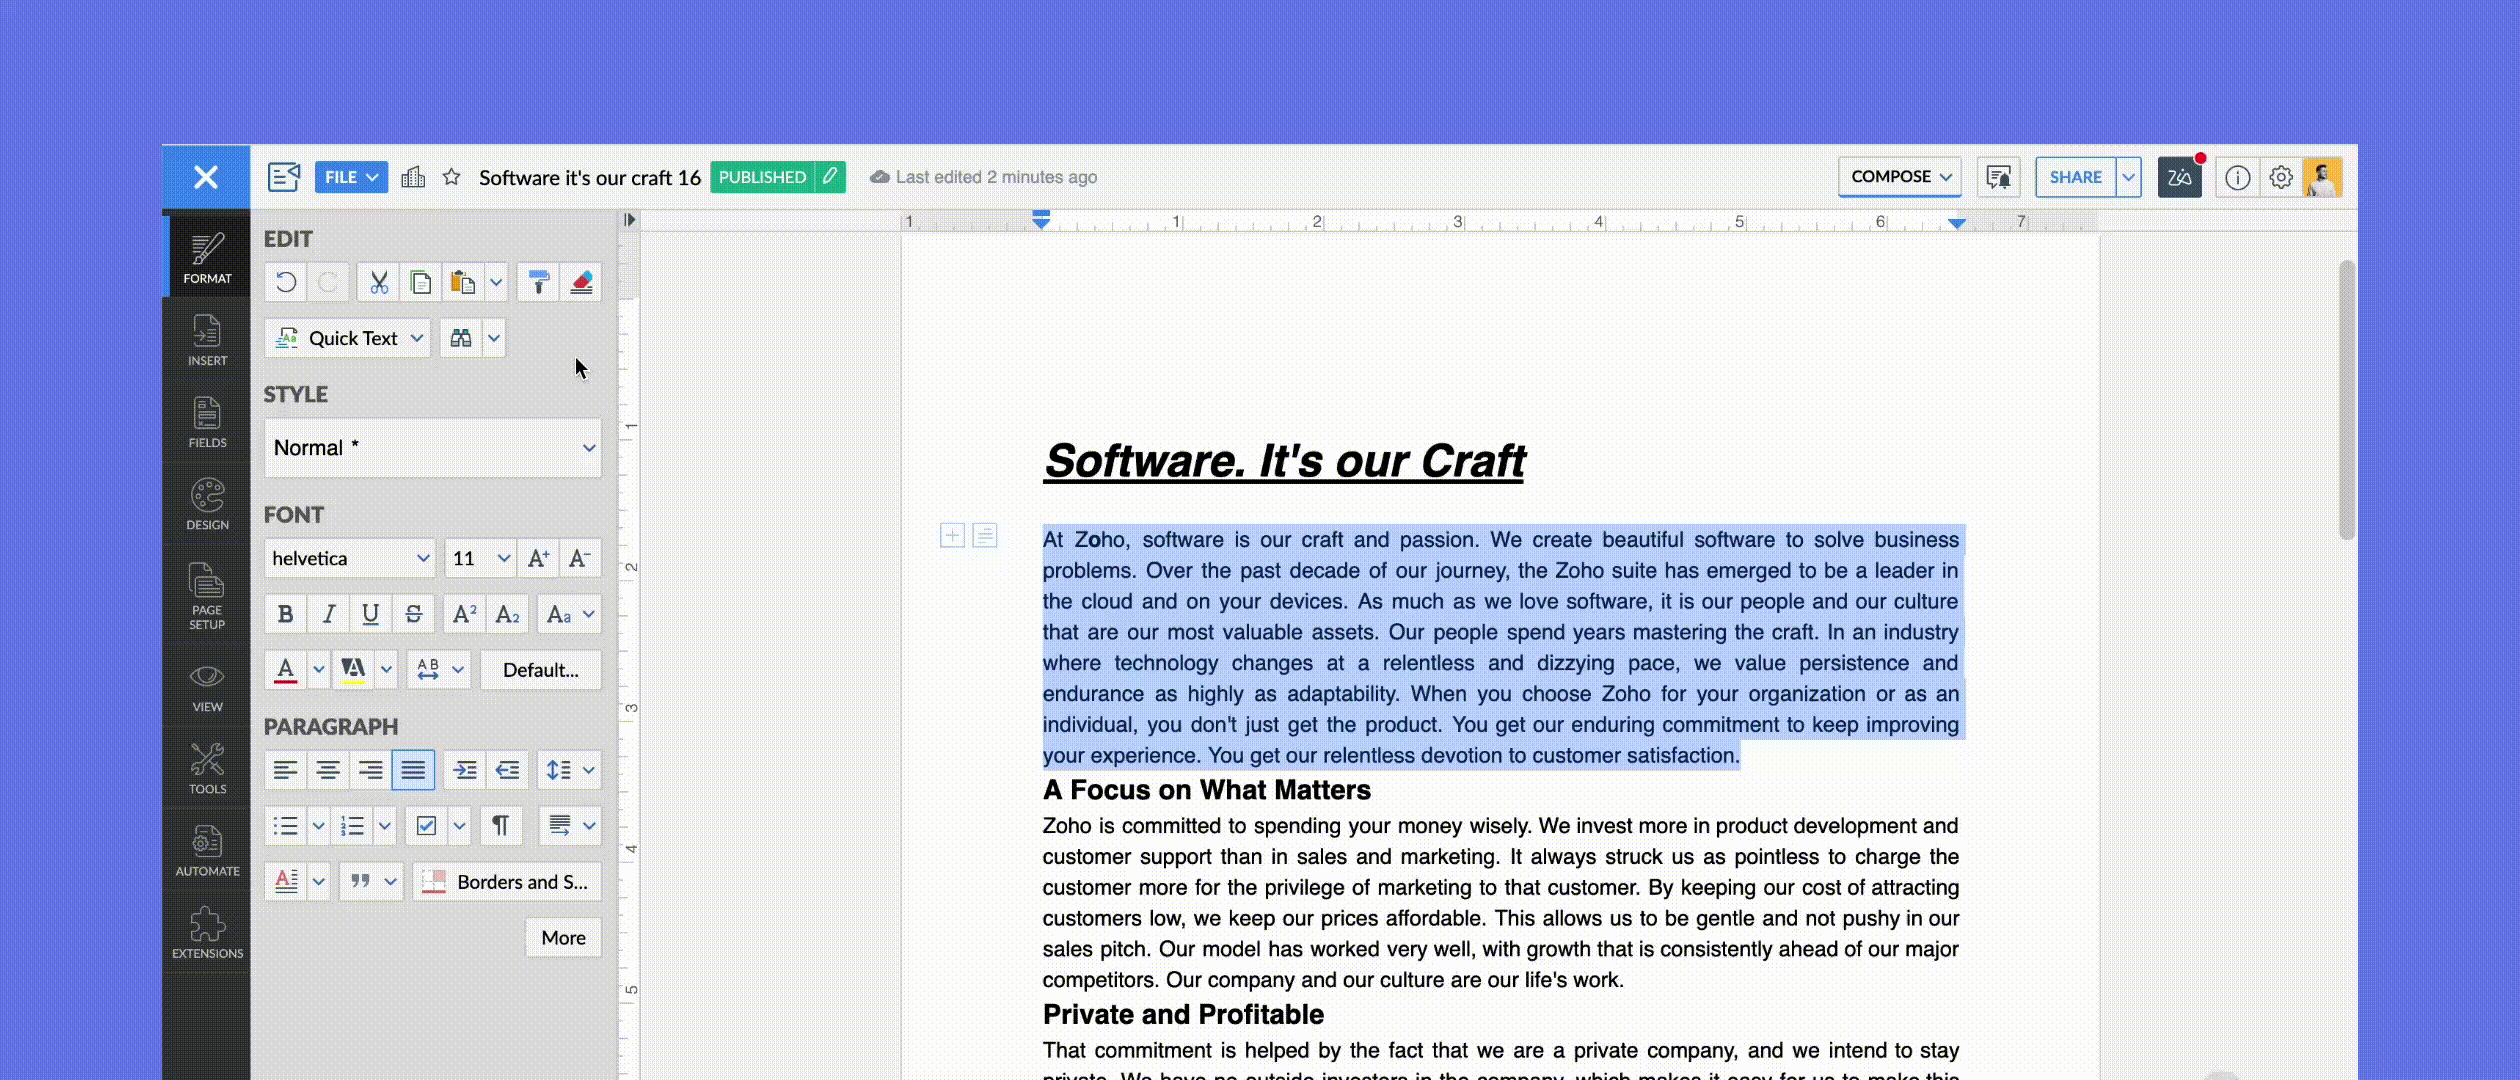Open settings gear in header
This screenshot has width=2520, height=1080.
2280,177
